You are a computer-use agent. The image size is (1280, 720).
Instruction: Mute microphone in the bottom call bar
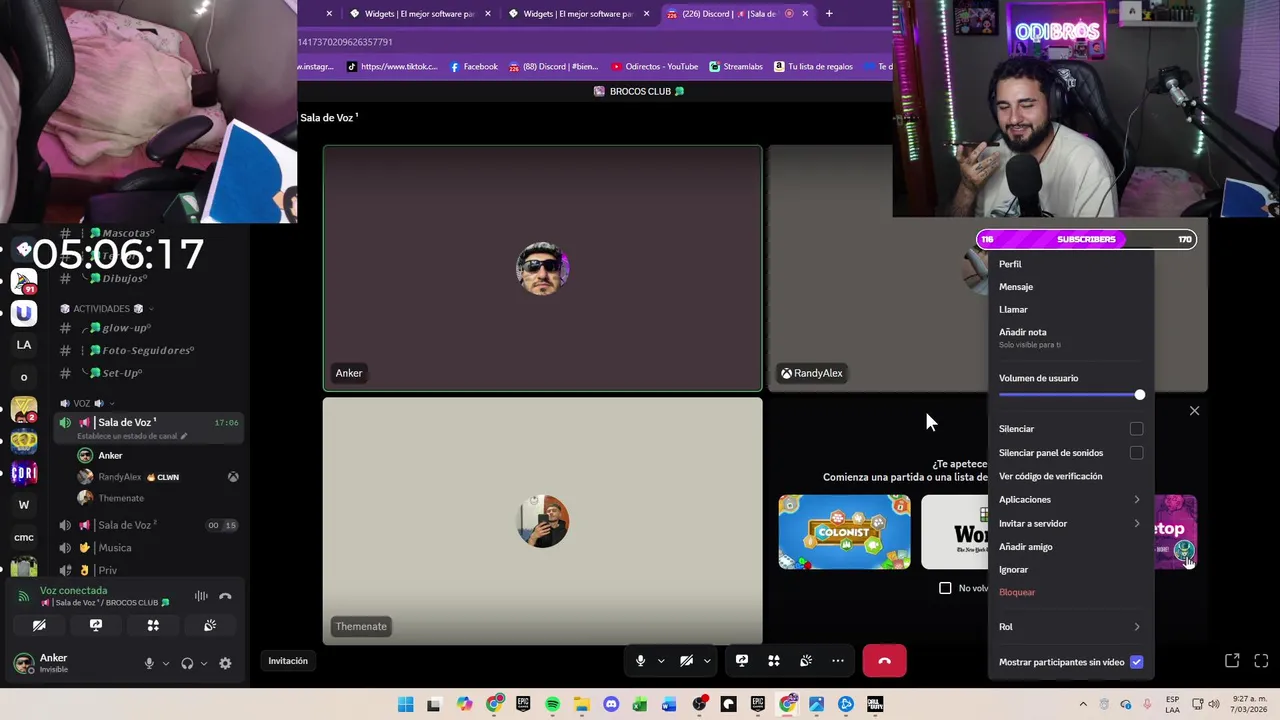(641, 661)
